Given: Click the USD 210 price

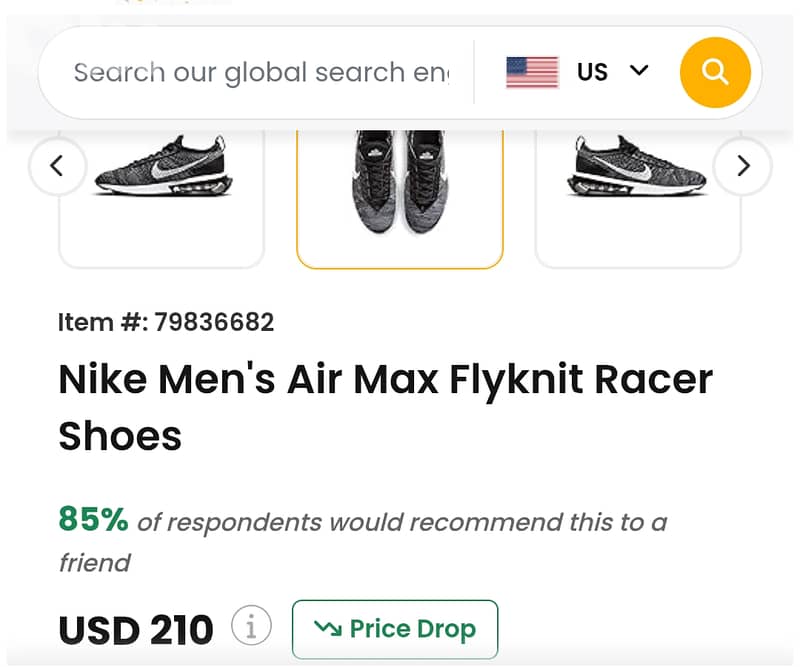Looking at the screenshot, I should point(136,630).
